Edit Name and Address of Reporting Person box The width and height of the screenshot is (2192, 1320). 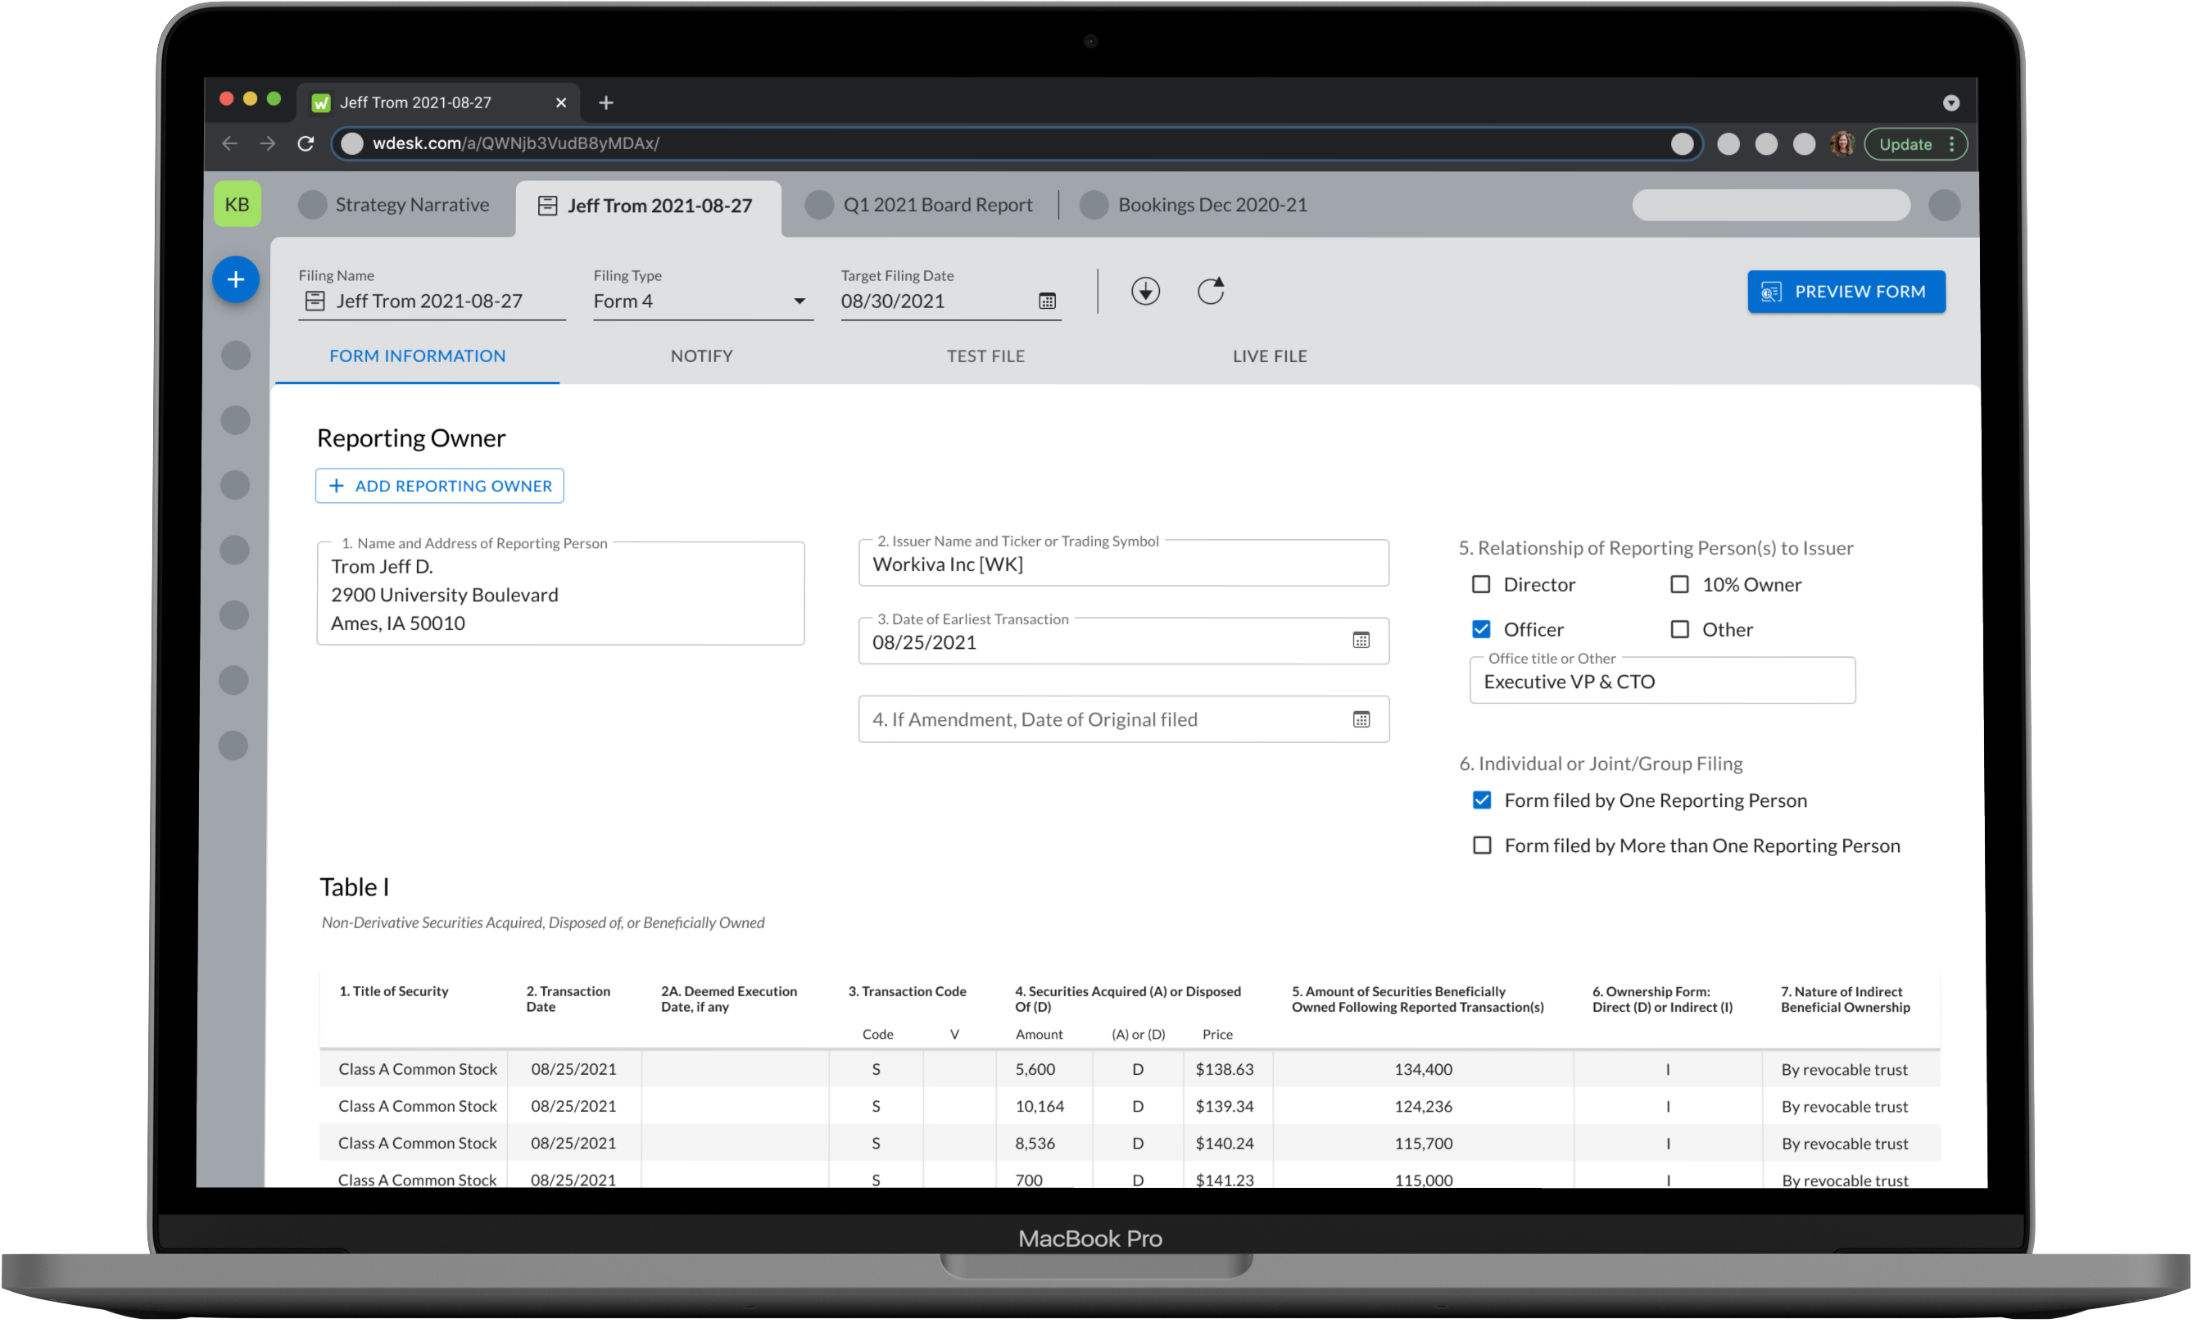point(560,594)
